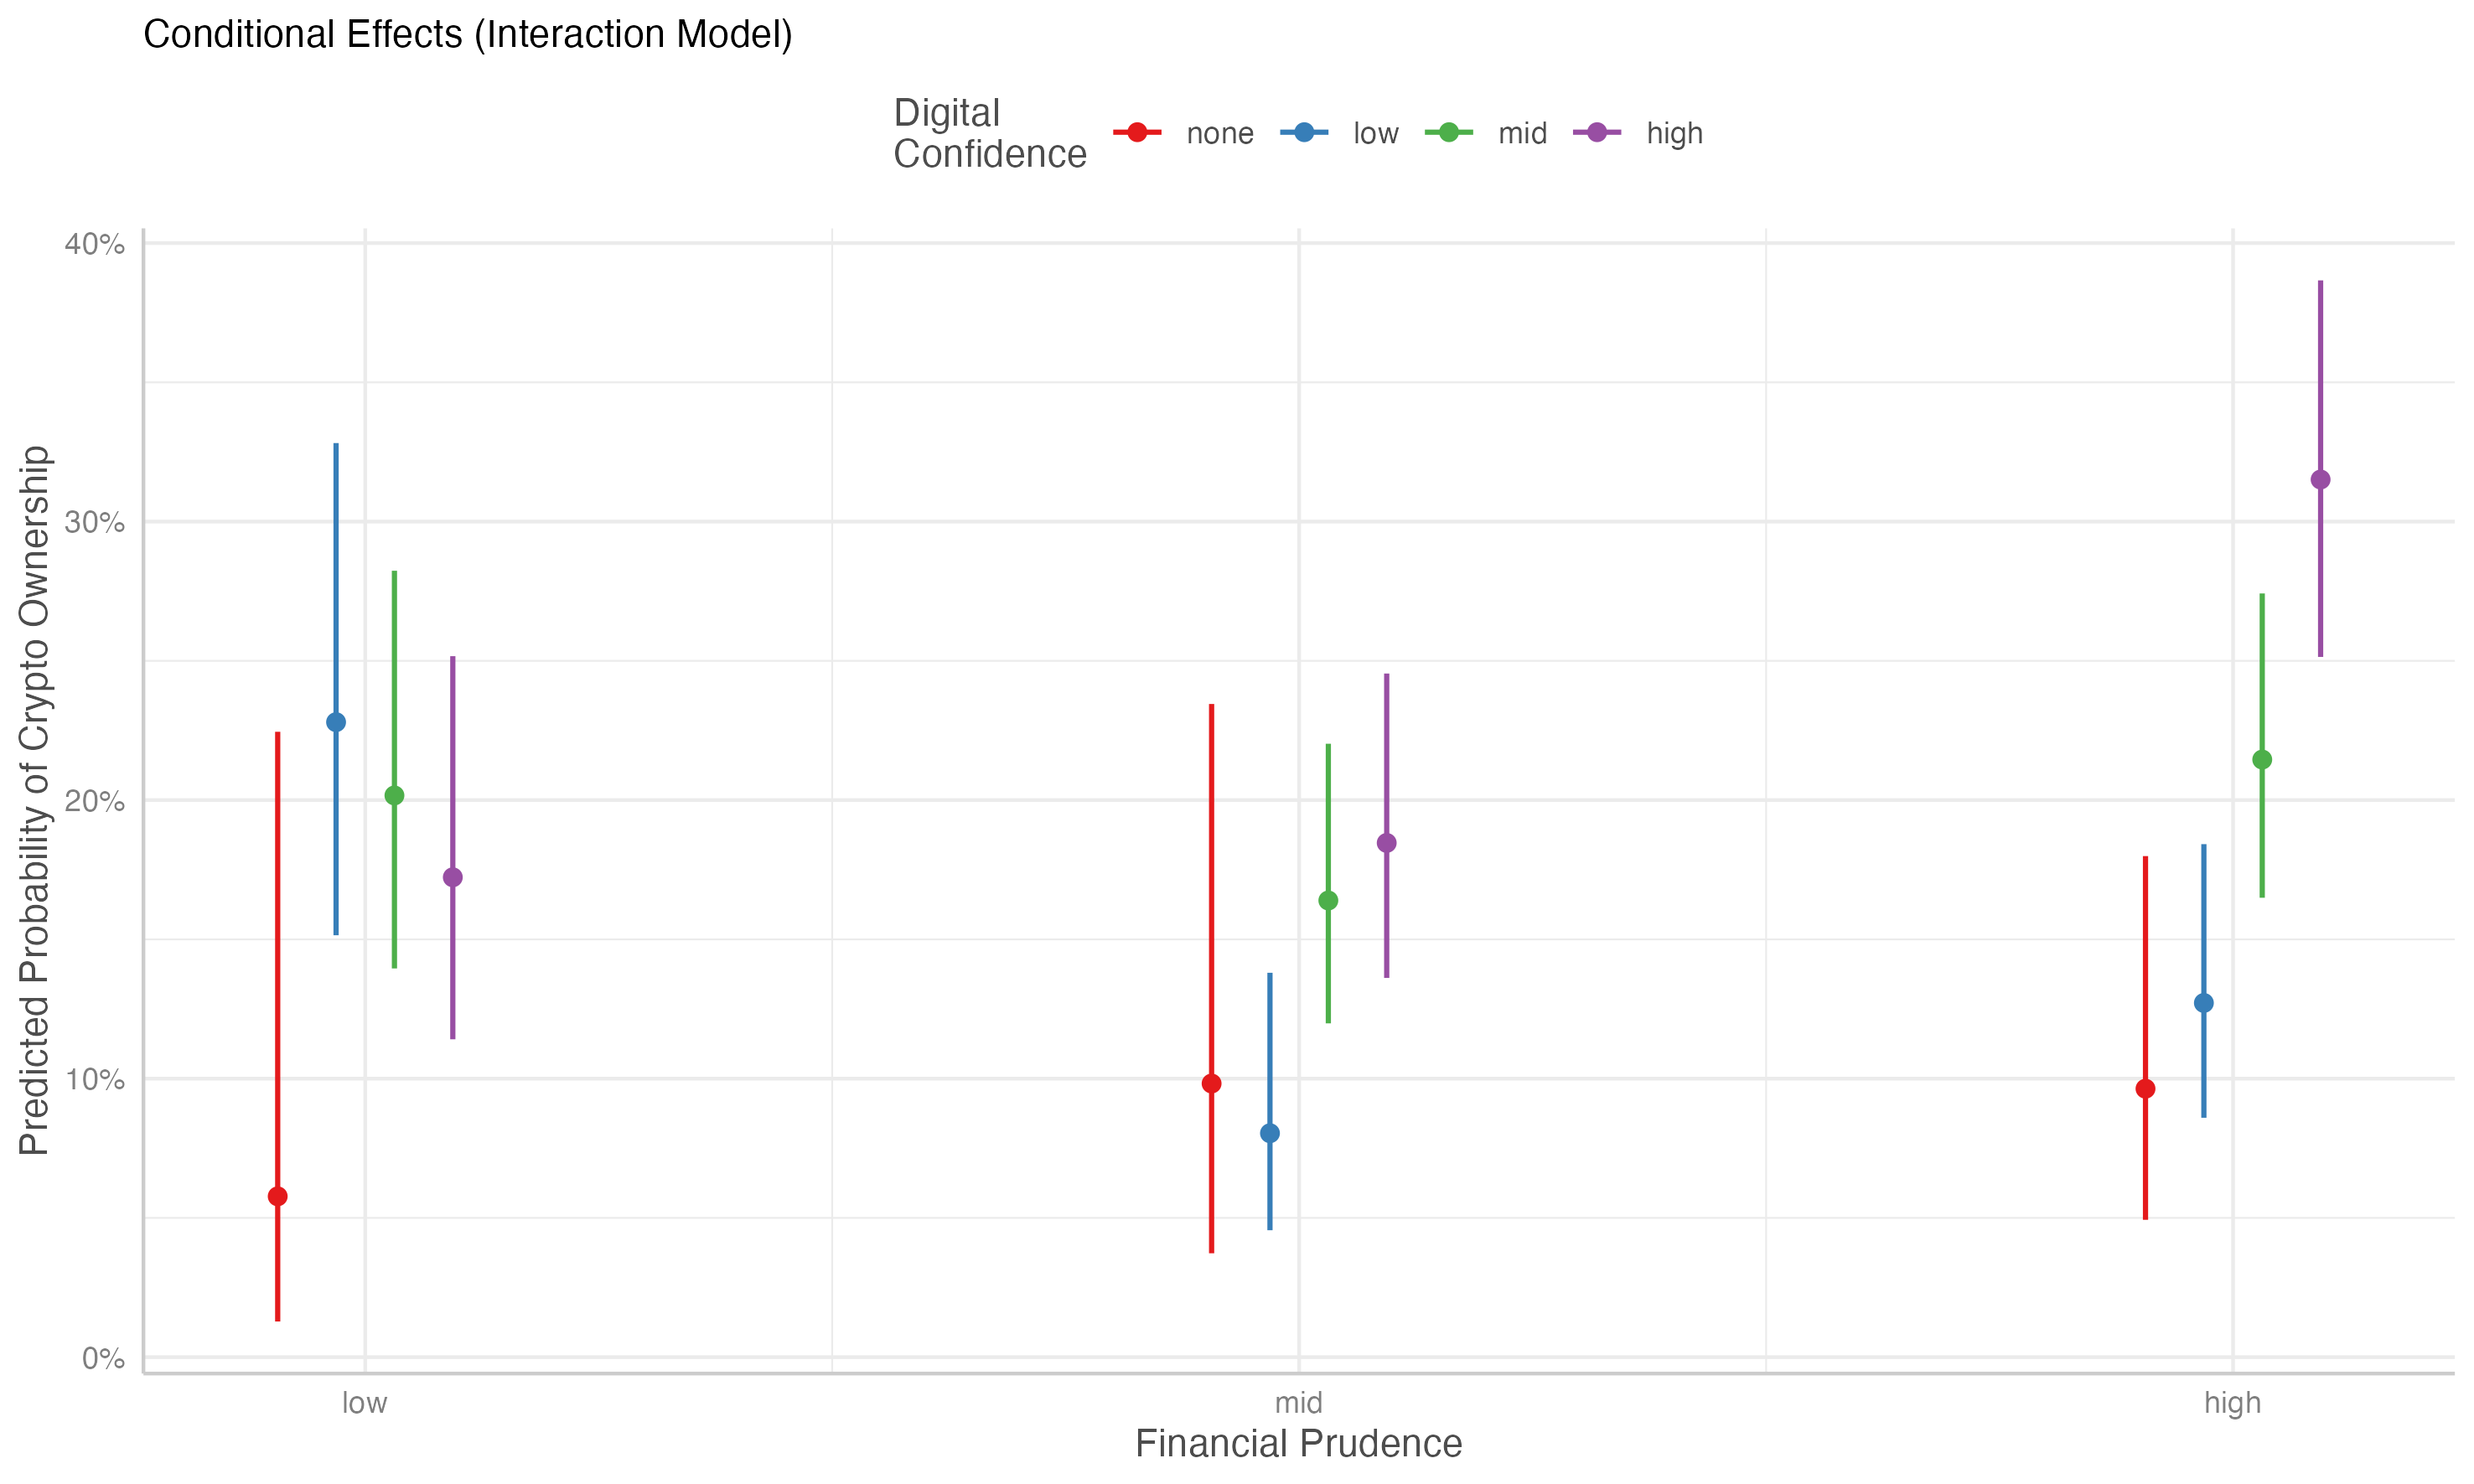The width and height of the screenshot is (2474, 1484).
Task: Click the 'high' x-axis tick label
Action: coord(2232,1403)
